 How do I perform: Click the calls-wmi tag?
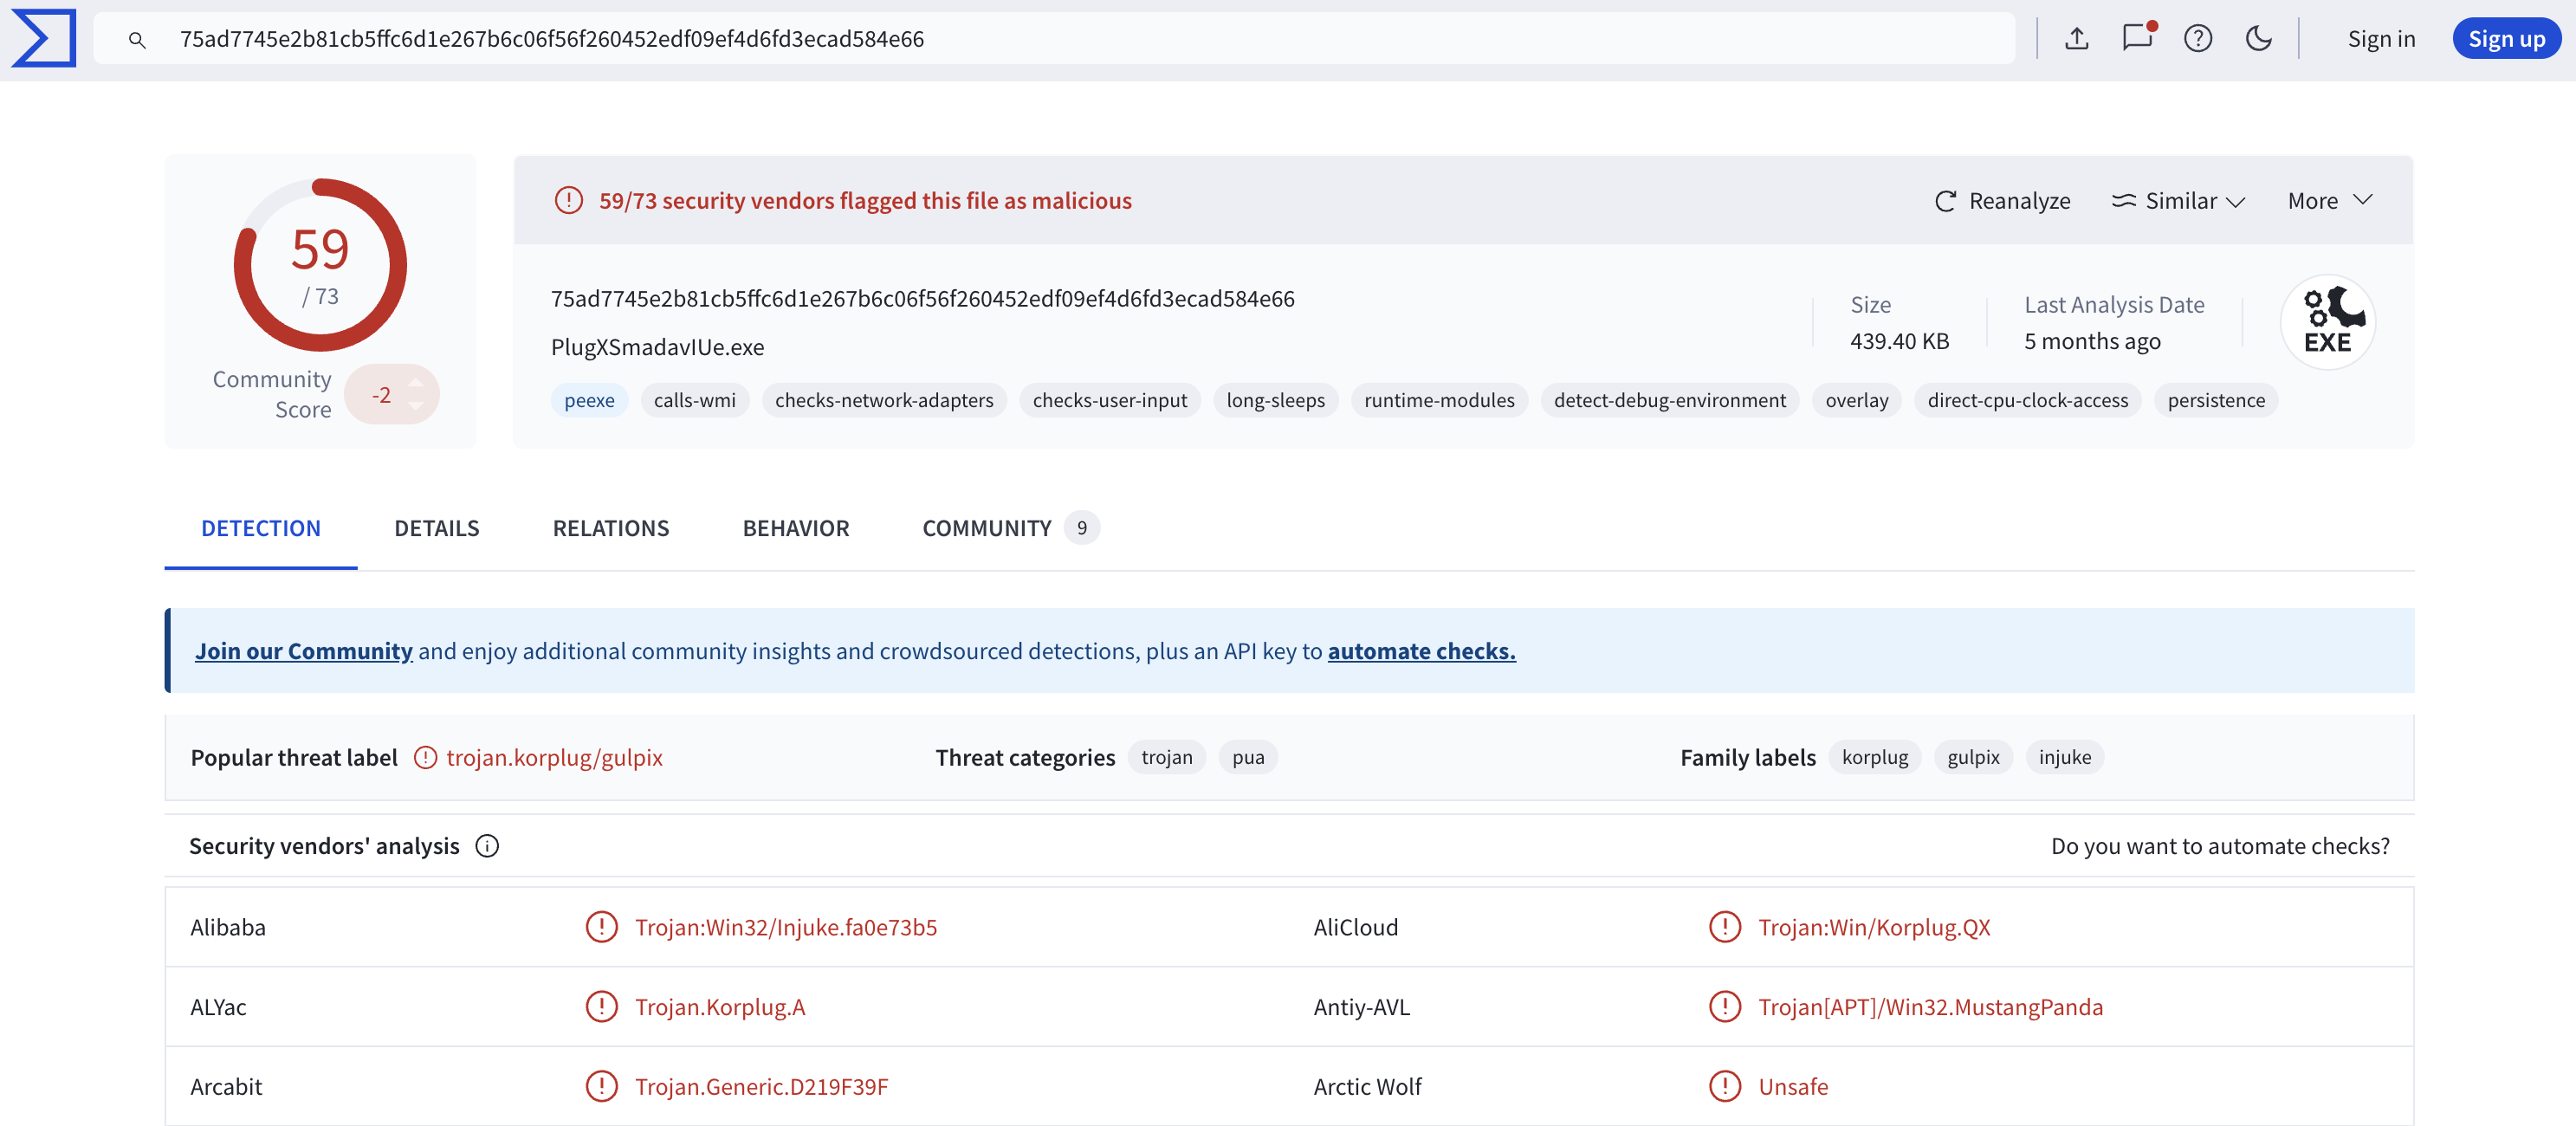click(x=694, y=400)
